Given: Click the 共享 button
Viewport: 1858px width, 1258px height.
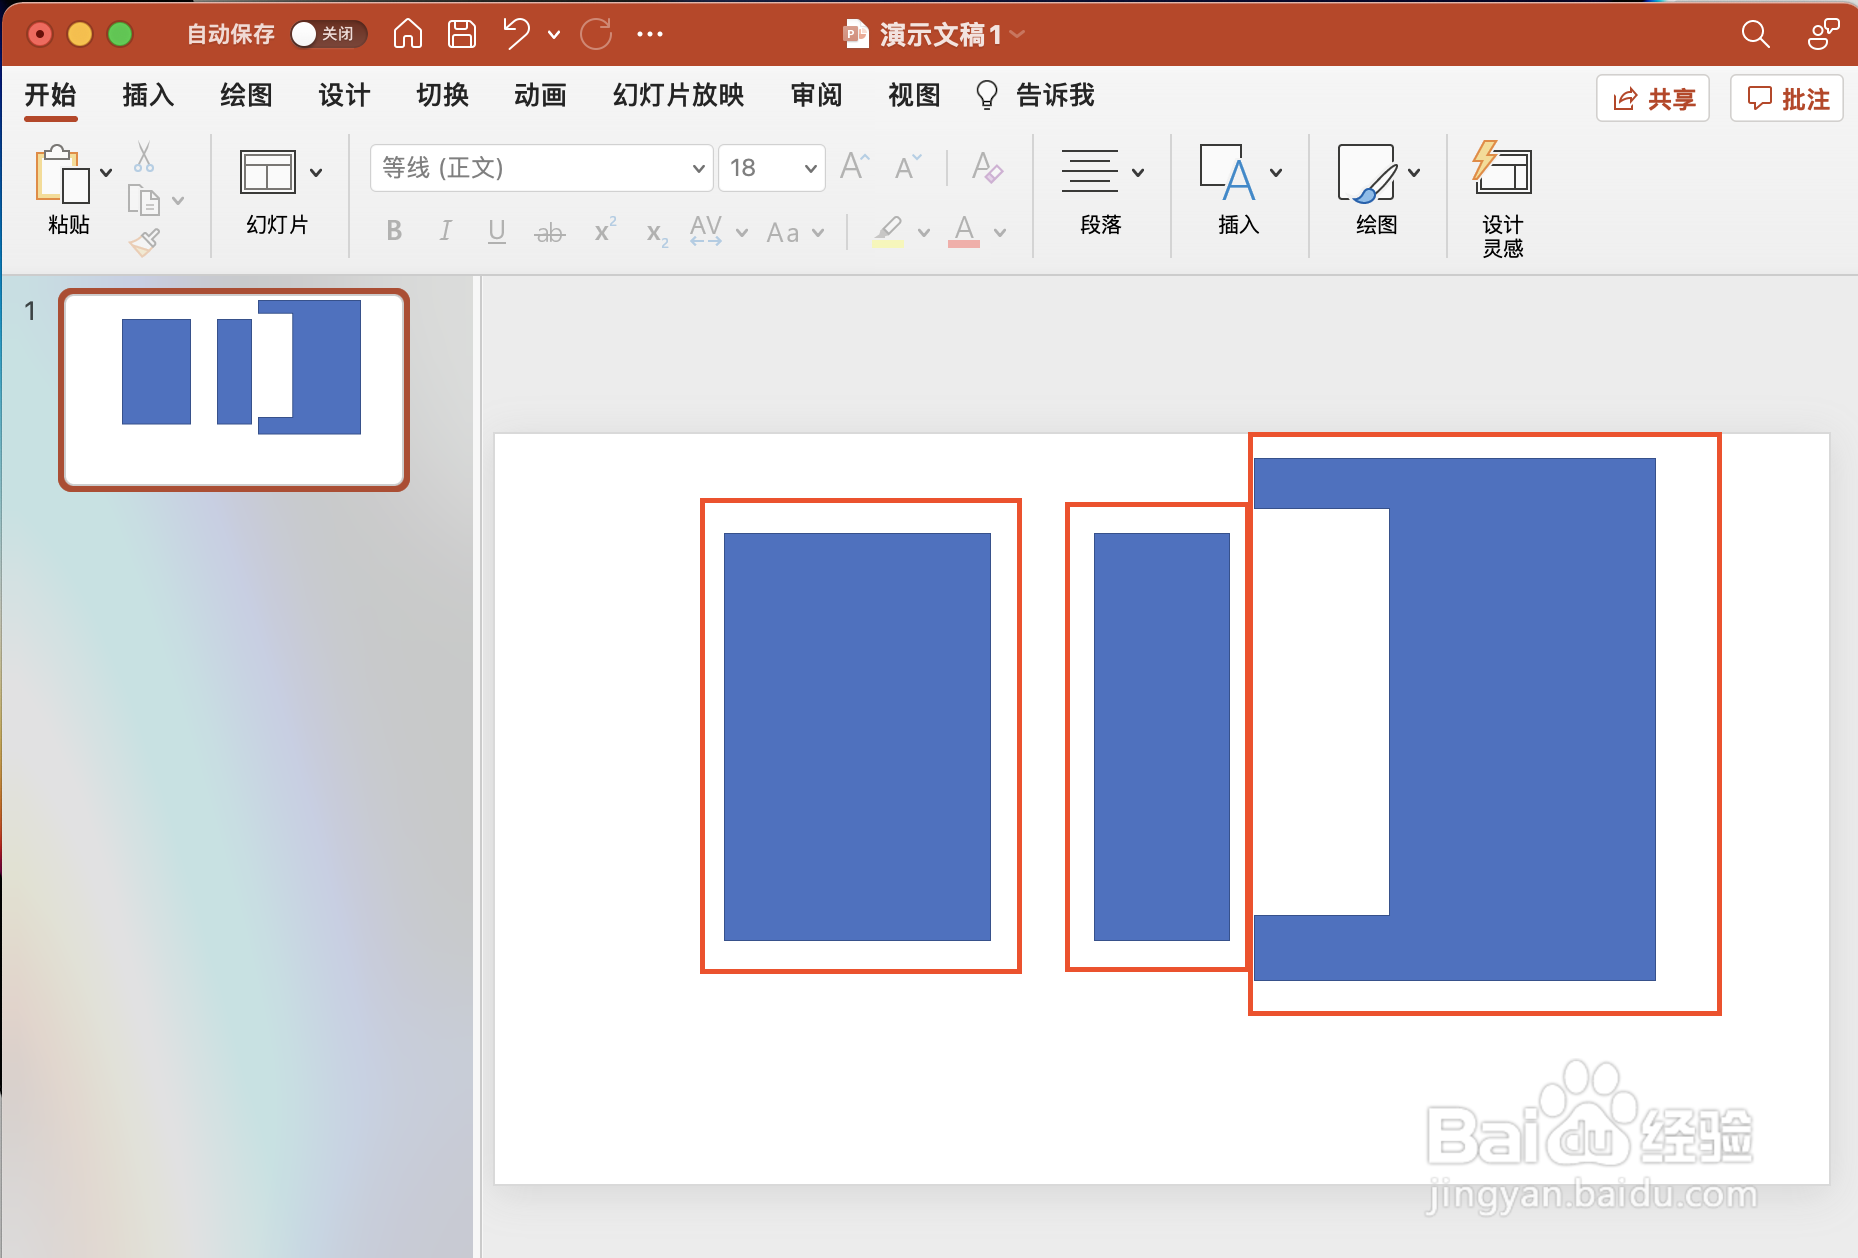Looking at the screenshot, I should click(1653, 98).
